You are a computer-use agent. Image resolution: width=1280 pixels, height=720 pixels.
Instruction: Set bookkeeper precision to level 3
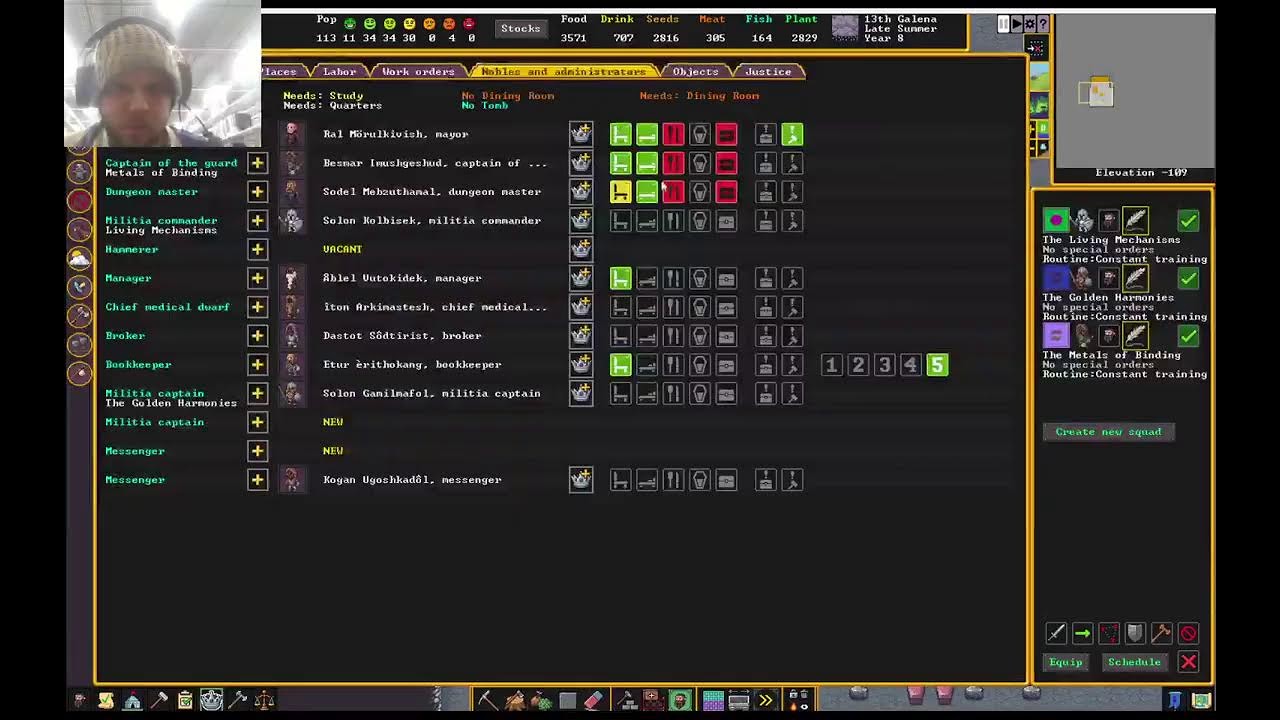click(884, 365)
